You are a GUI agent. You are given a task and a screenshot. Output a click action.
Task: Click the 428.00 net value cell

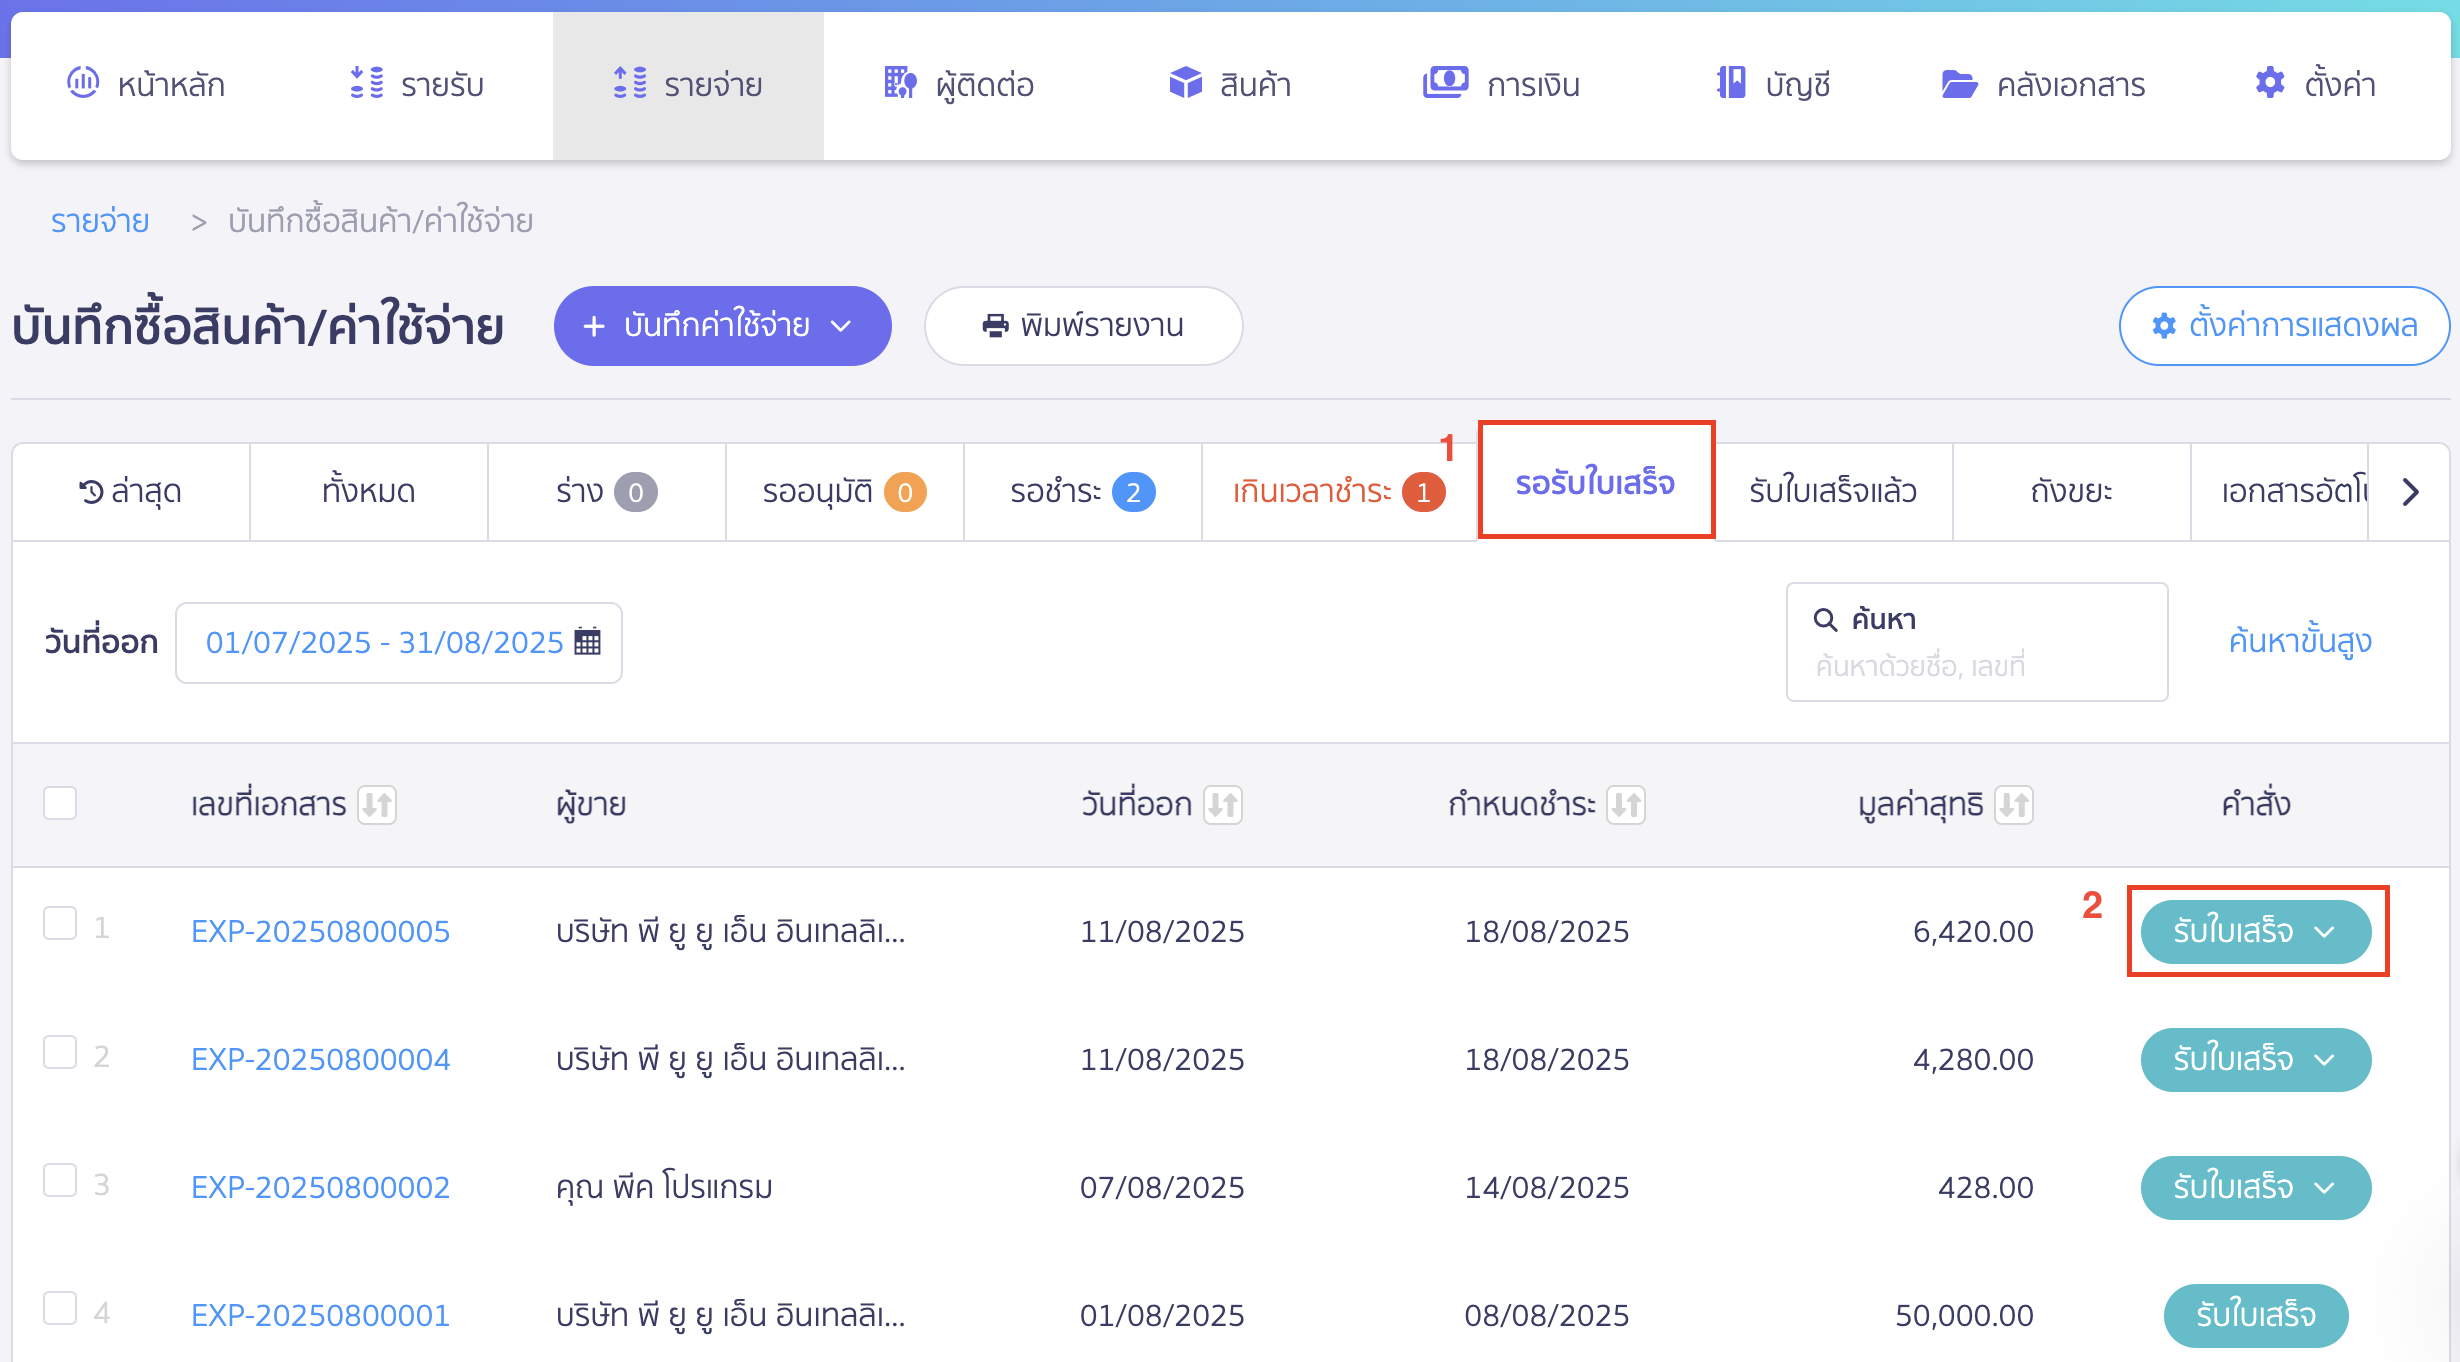(1985, 1187)
